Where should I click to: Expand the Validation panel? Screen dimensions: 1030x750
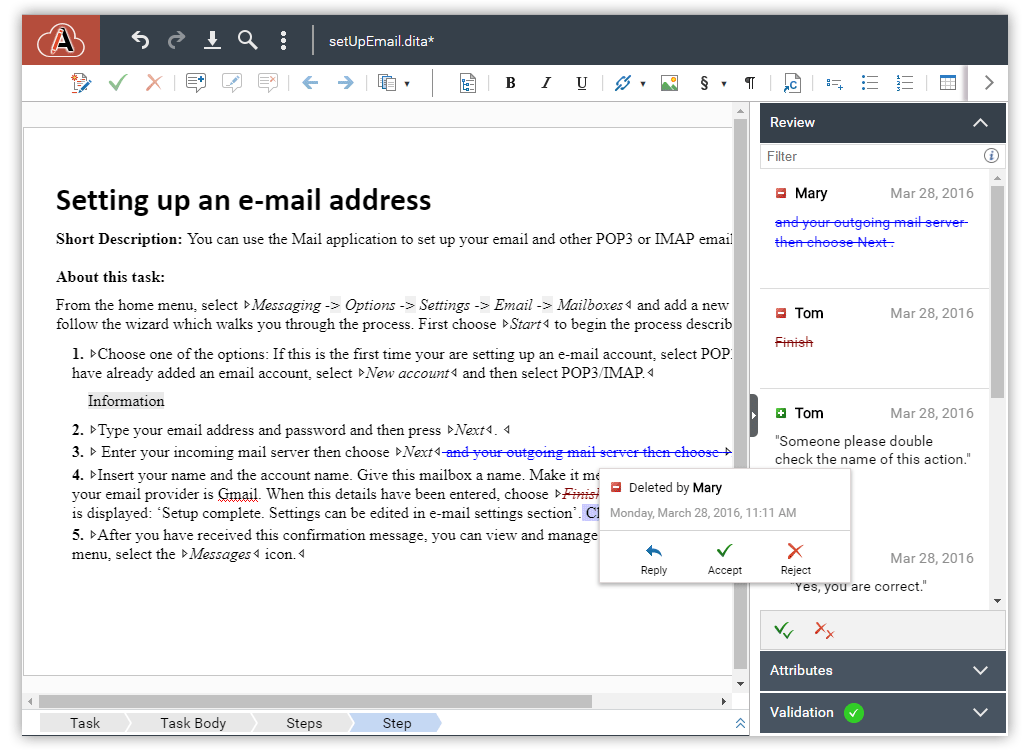tap(883, 713)
